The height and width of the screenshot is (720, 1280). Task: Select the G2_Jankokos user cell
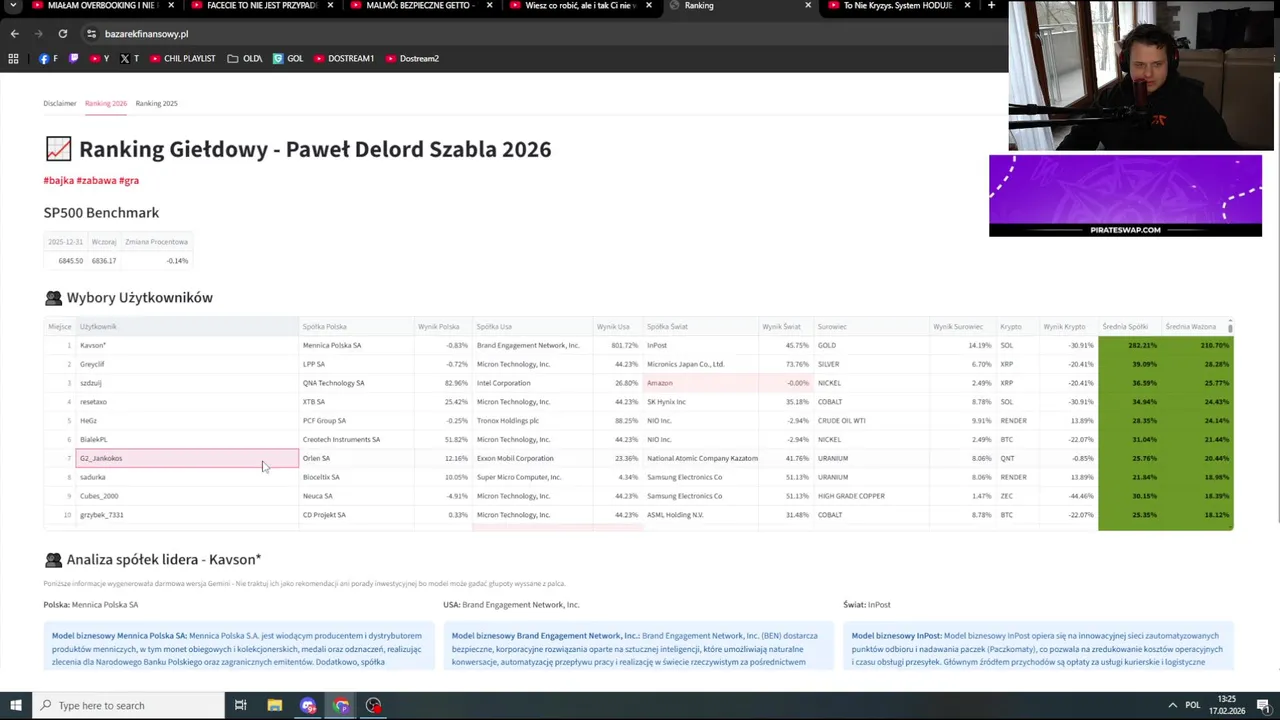coord(187,458)
